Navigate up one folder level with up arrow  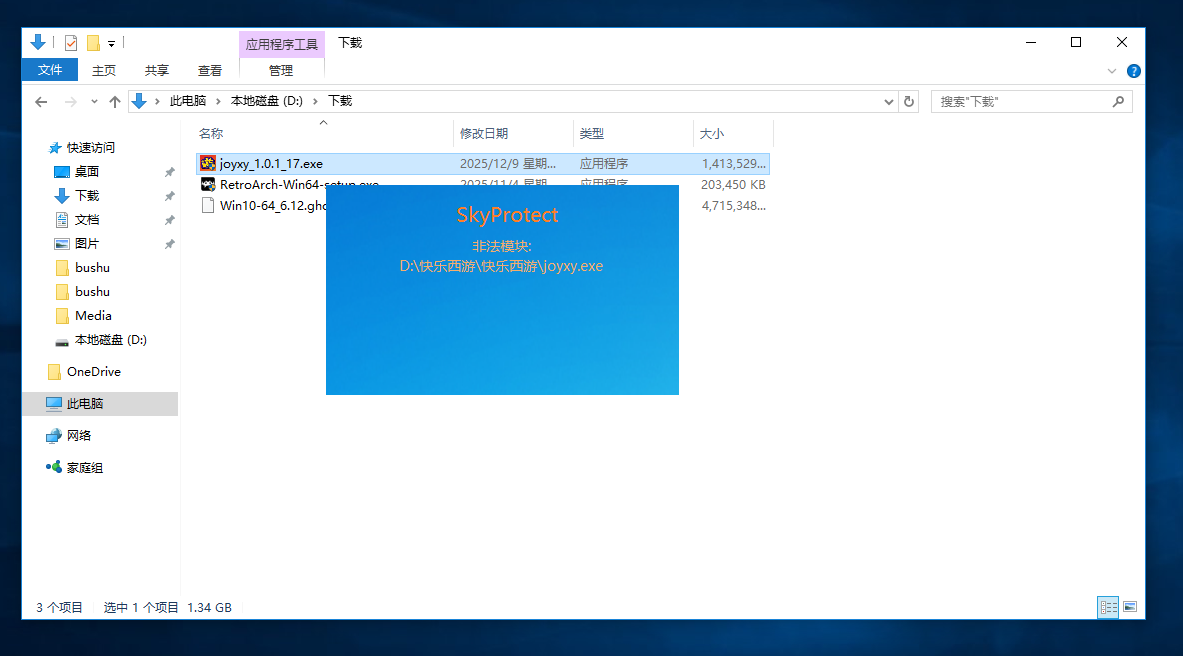coord(115,102)
